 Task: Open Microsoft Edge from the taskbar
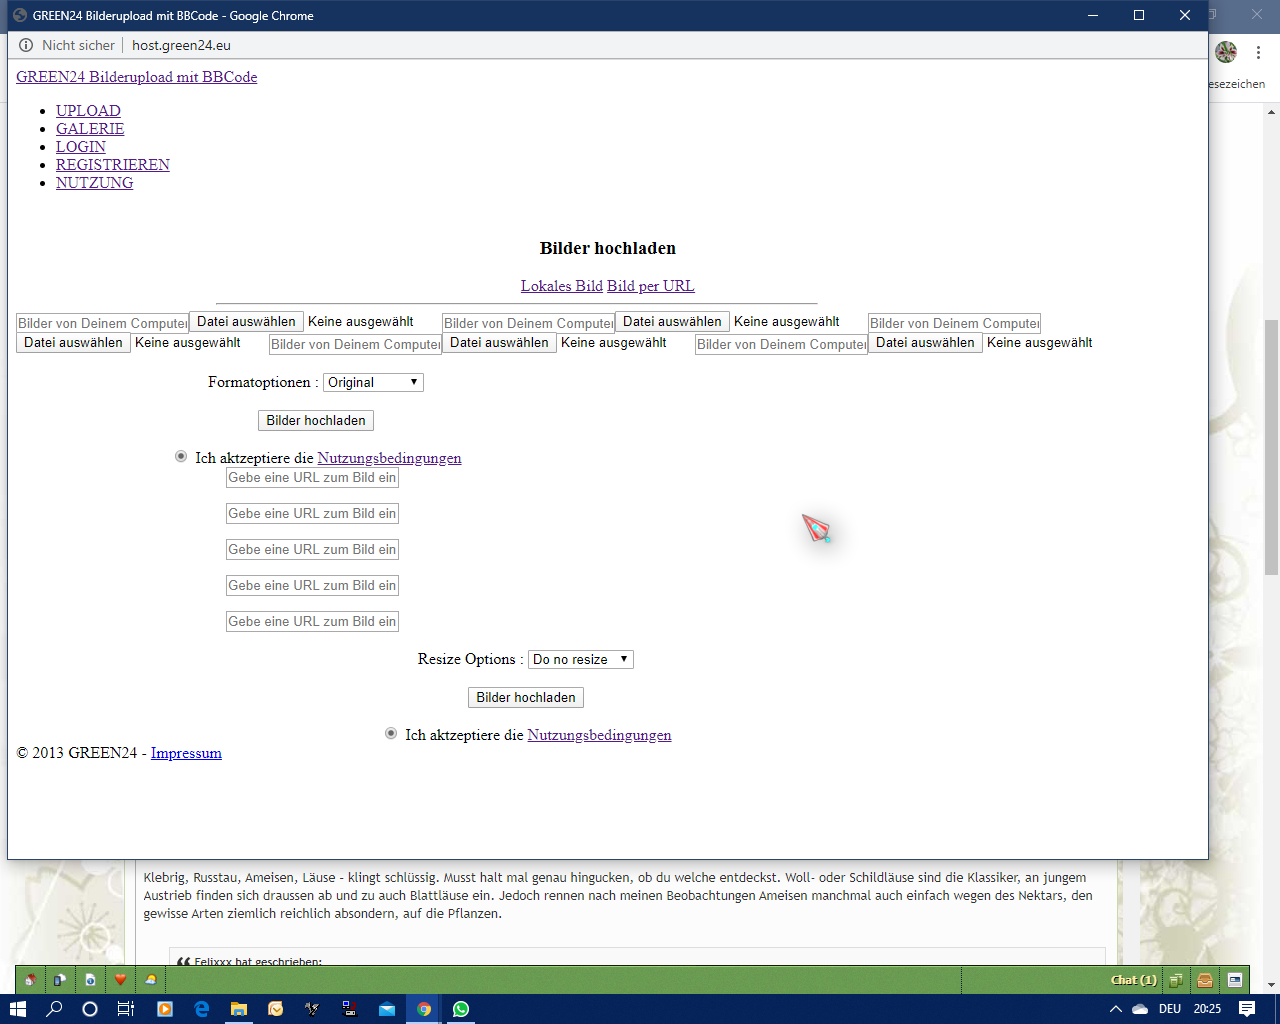[x=202, y=1009]
